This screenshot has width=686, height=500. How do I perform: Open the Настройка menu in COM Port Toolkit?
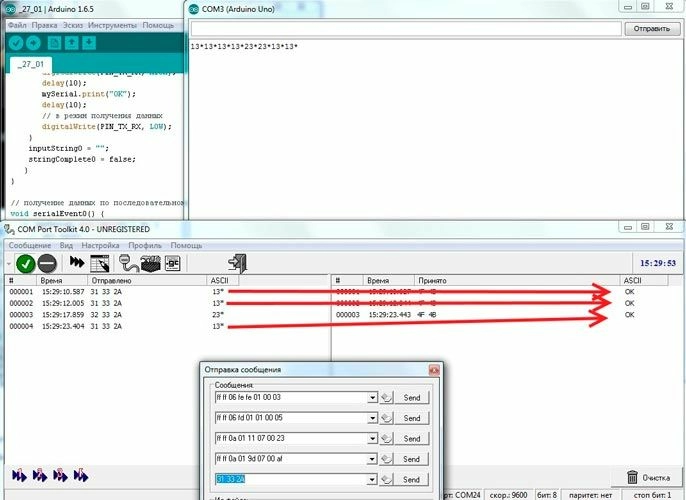100,245
